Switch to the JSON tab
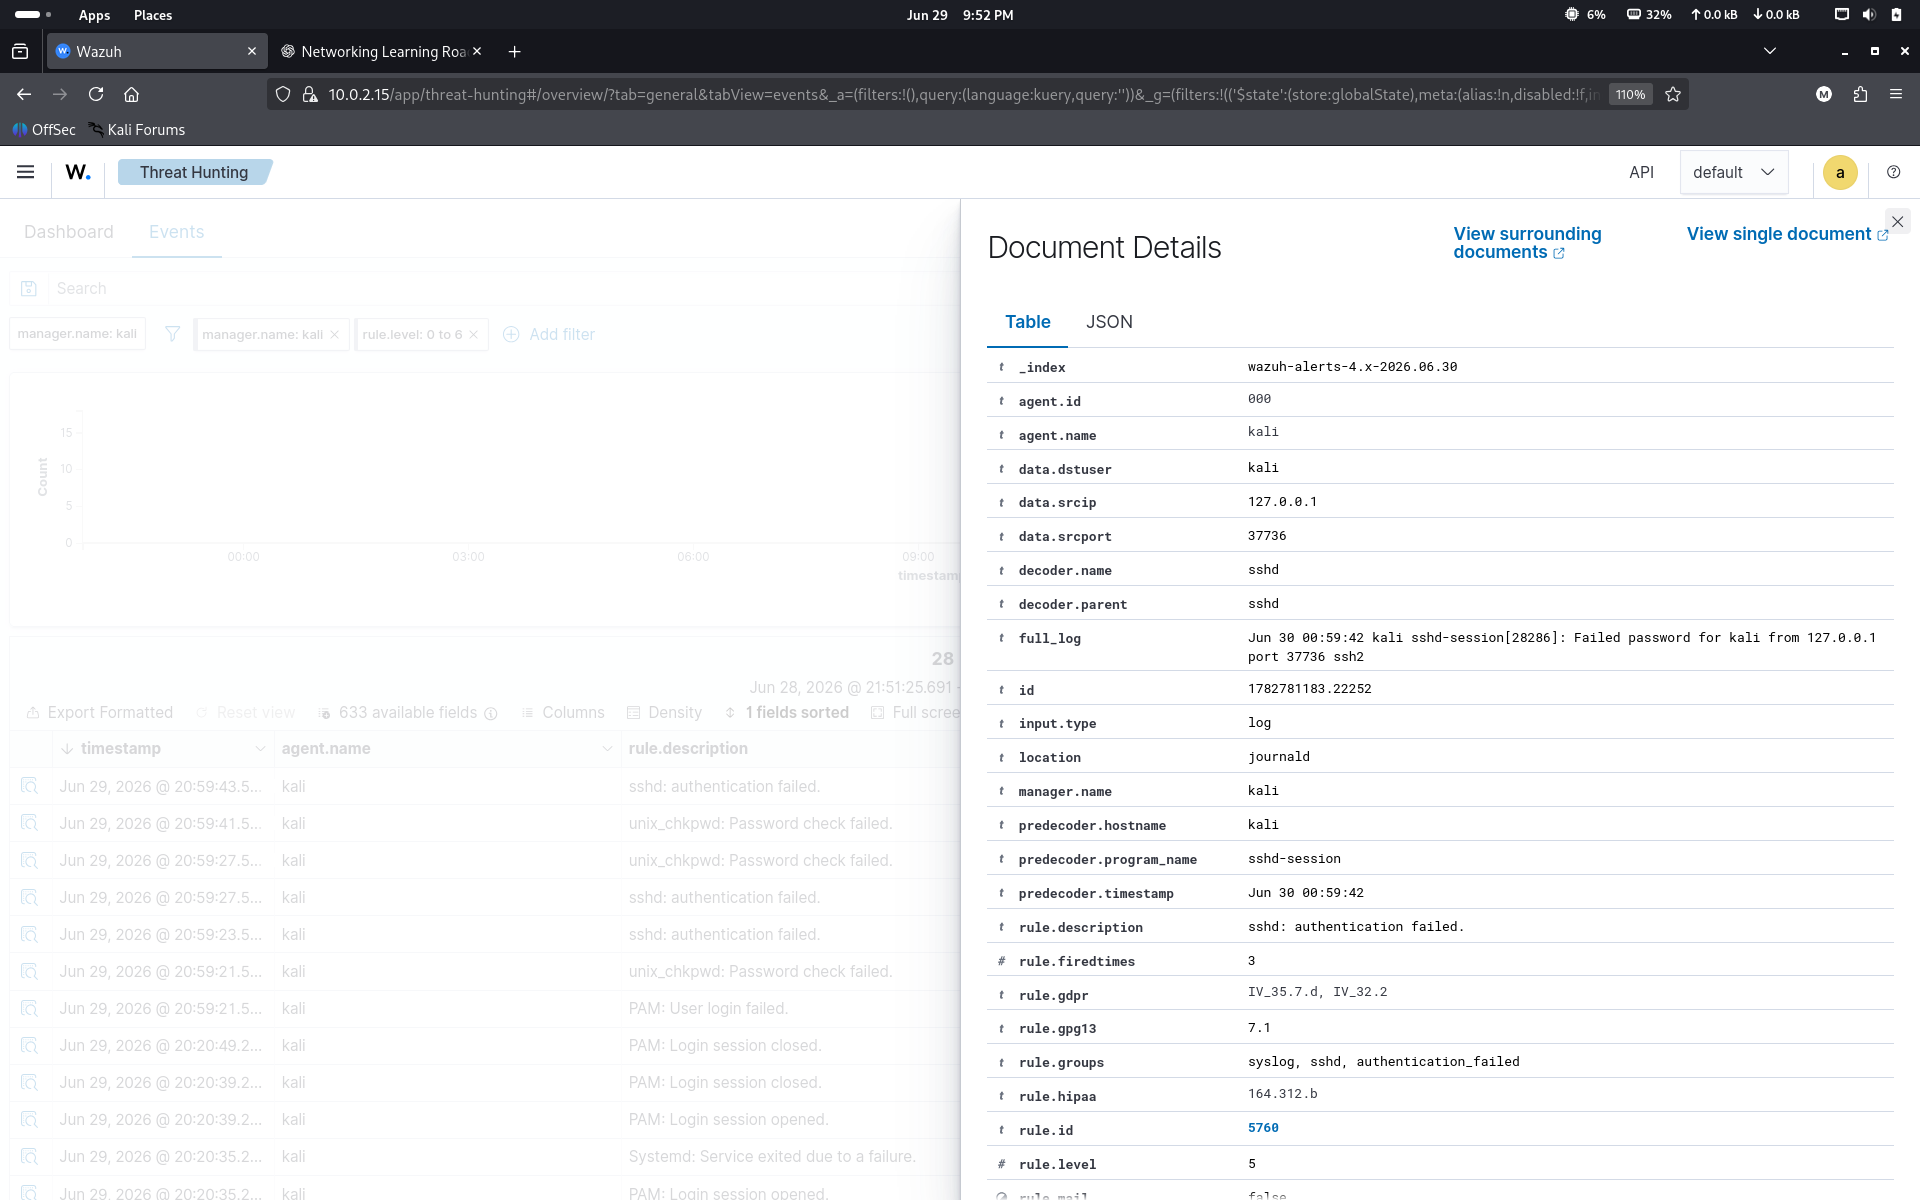The width and height of the screenshot is (1920, 1200). [1109, 322]
